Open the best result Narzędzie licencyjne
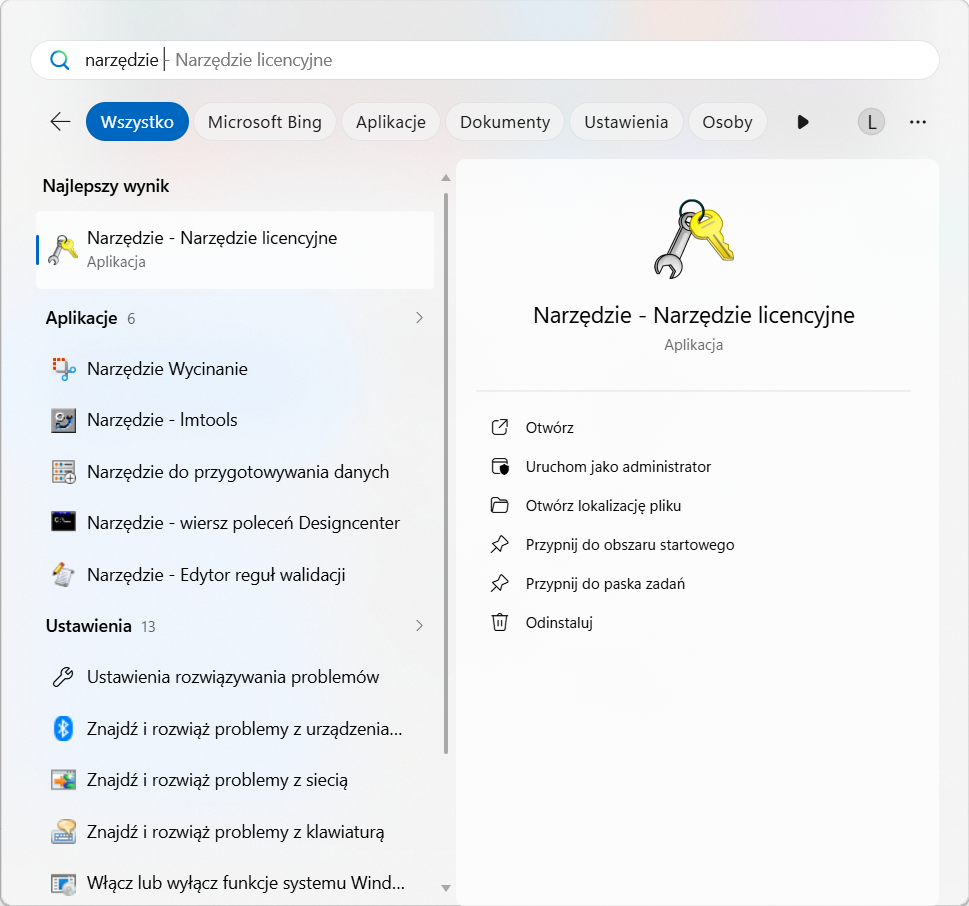 point(235,250)
